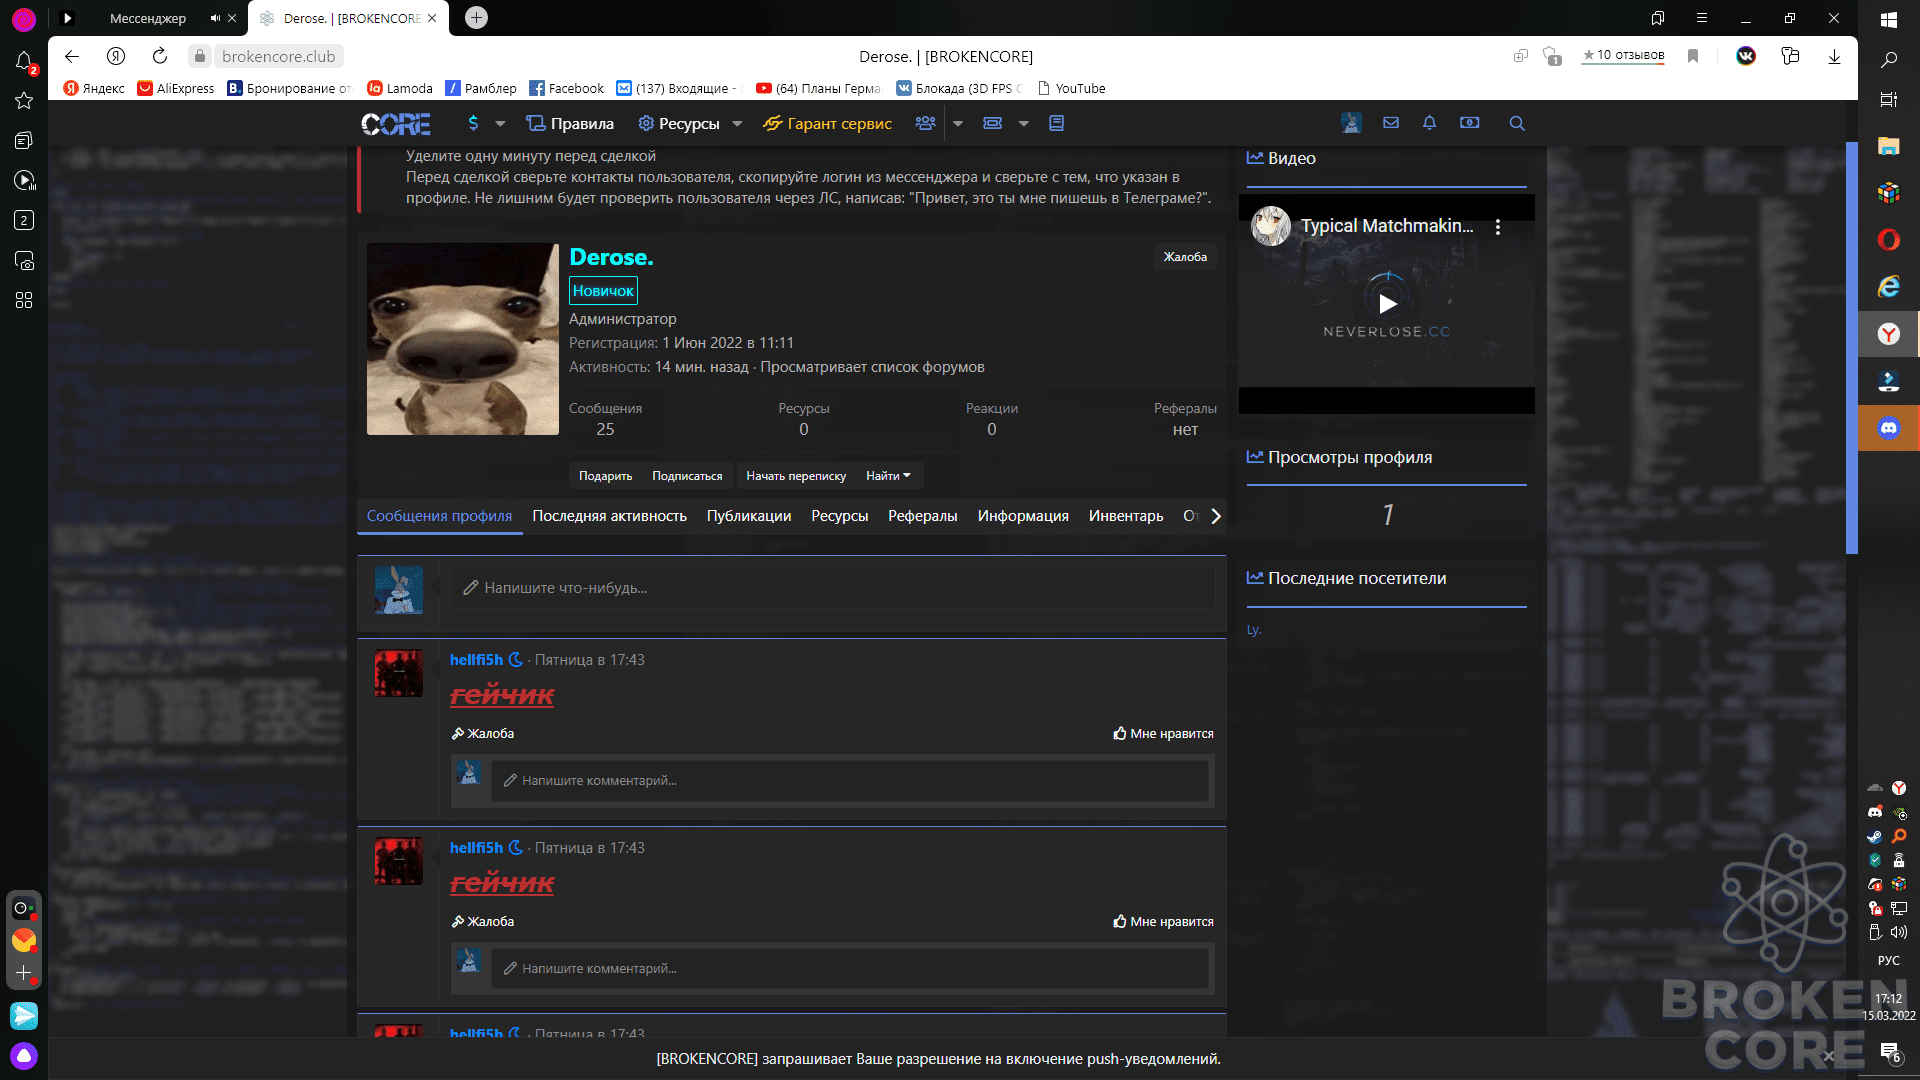Report profile with top Жалоба button
This screenshot has height=1080, width=1920.
(1185, 257)
